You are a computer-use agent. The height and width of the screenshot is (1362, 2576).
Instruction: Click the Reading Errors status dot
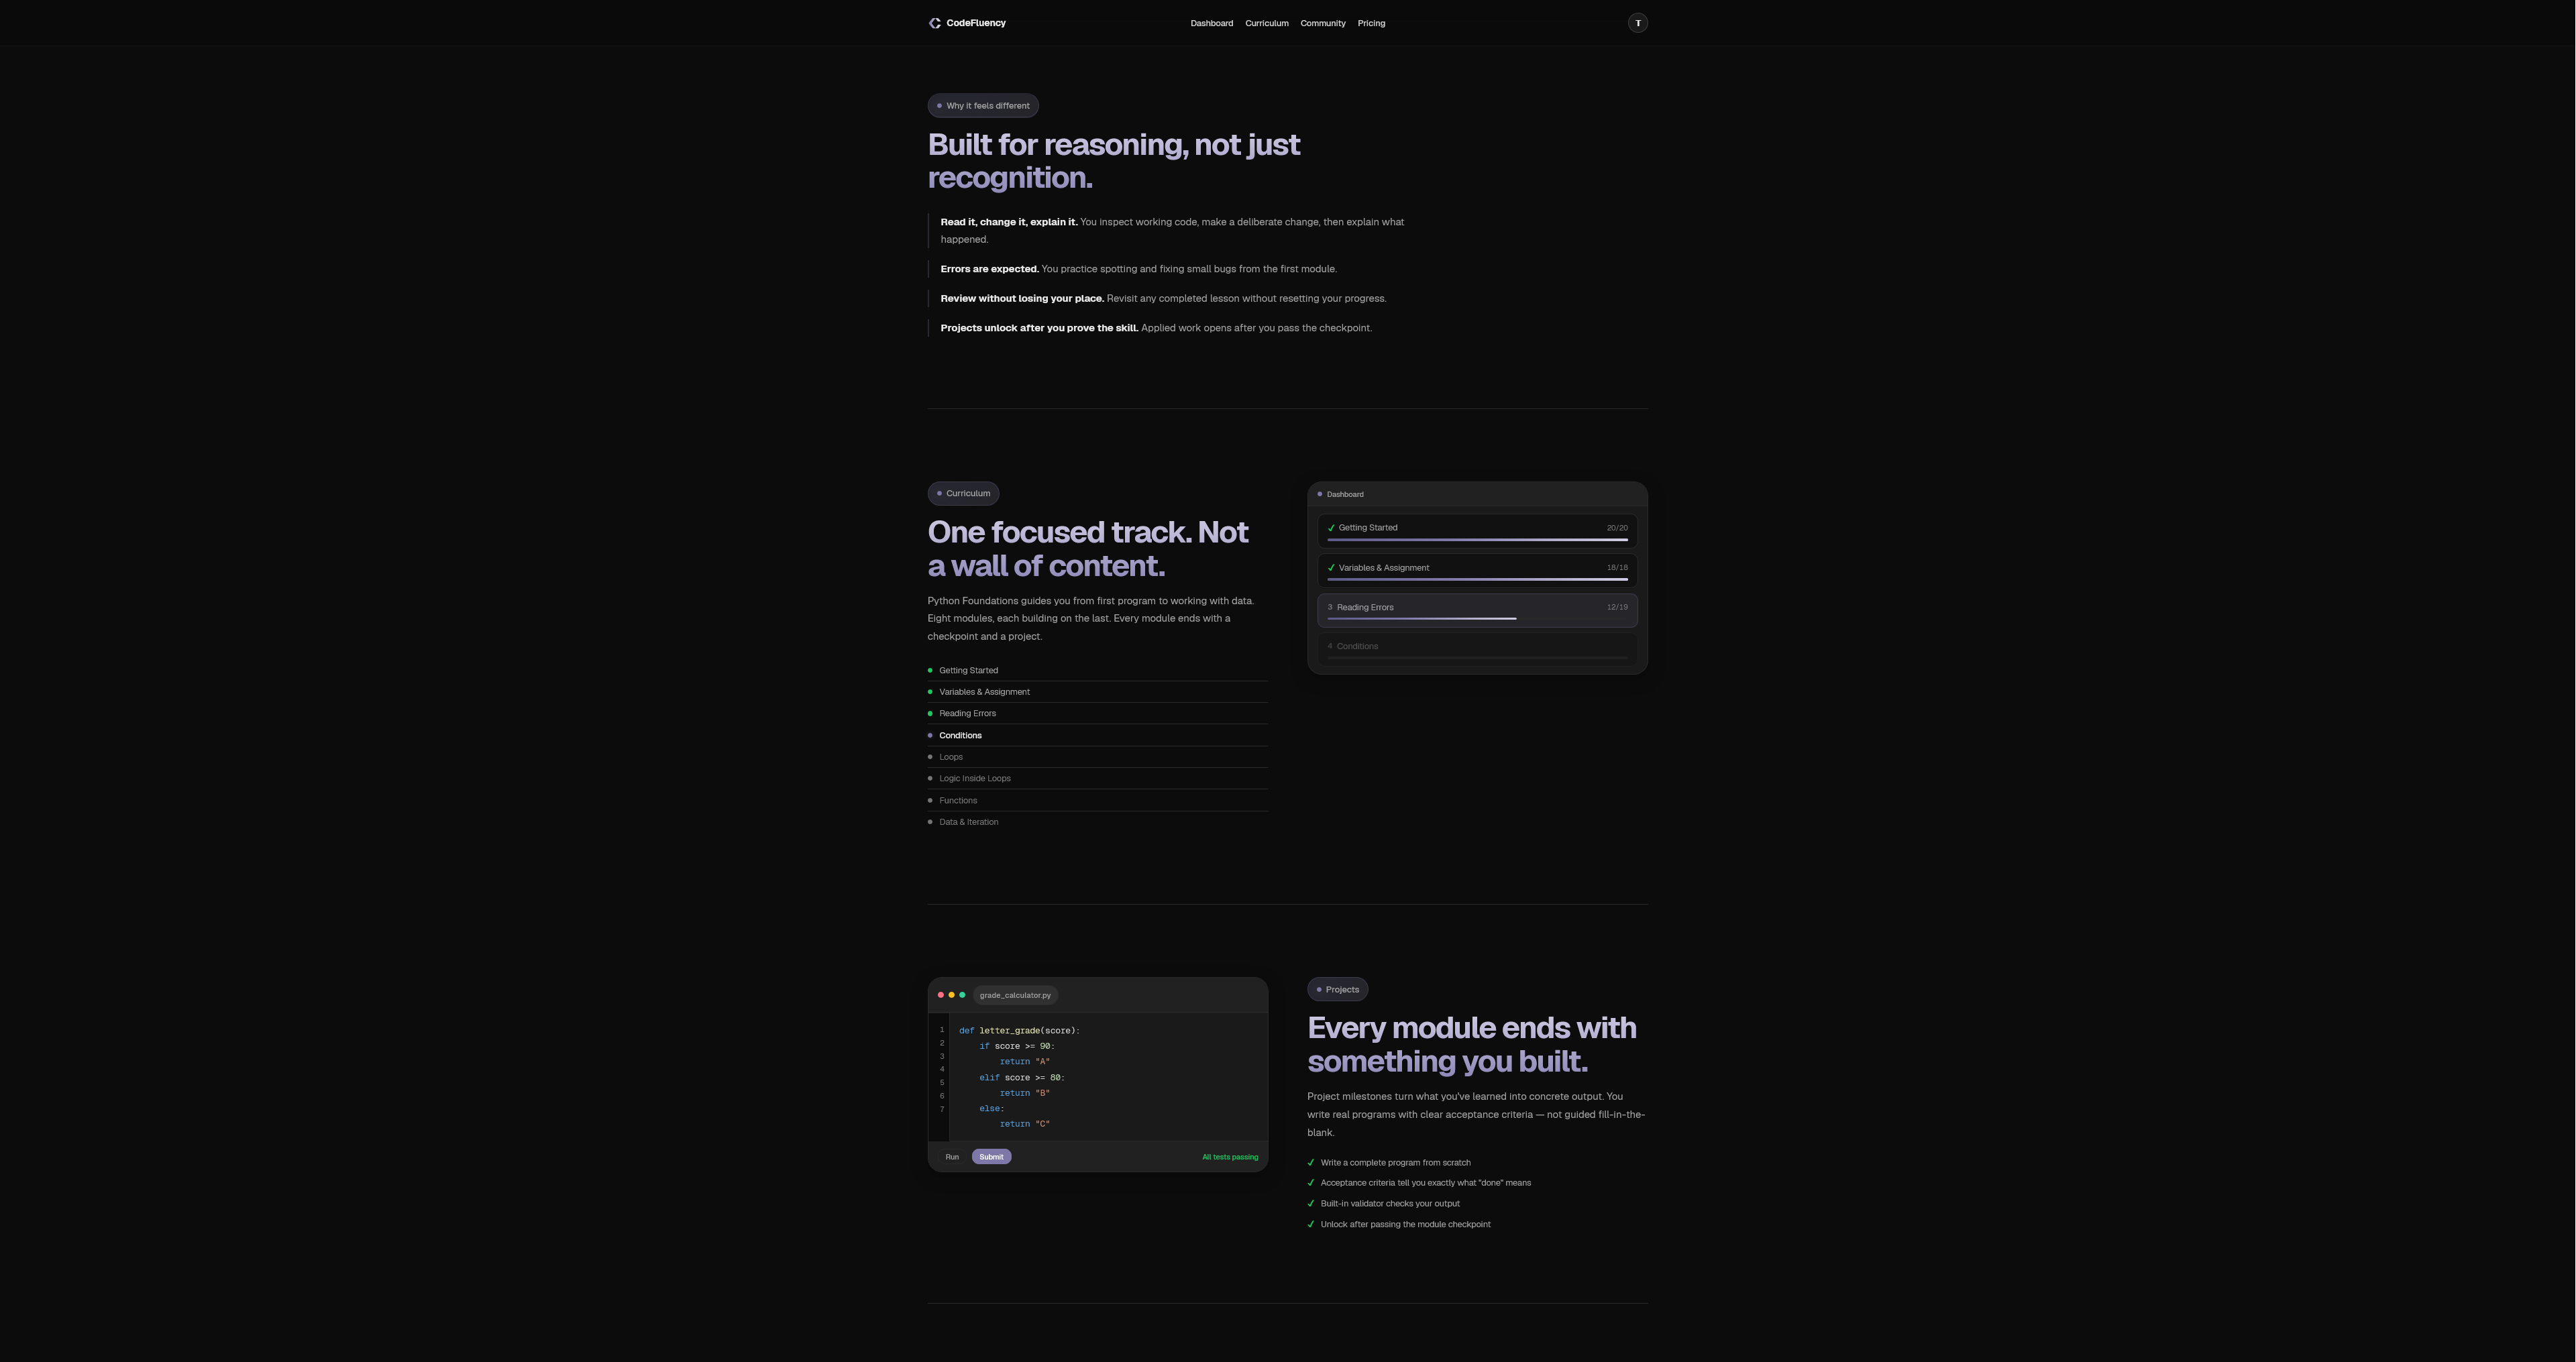(930, 713)
